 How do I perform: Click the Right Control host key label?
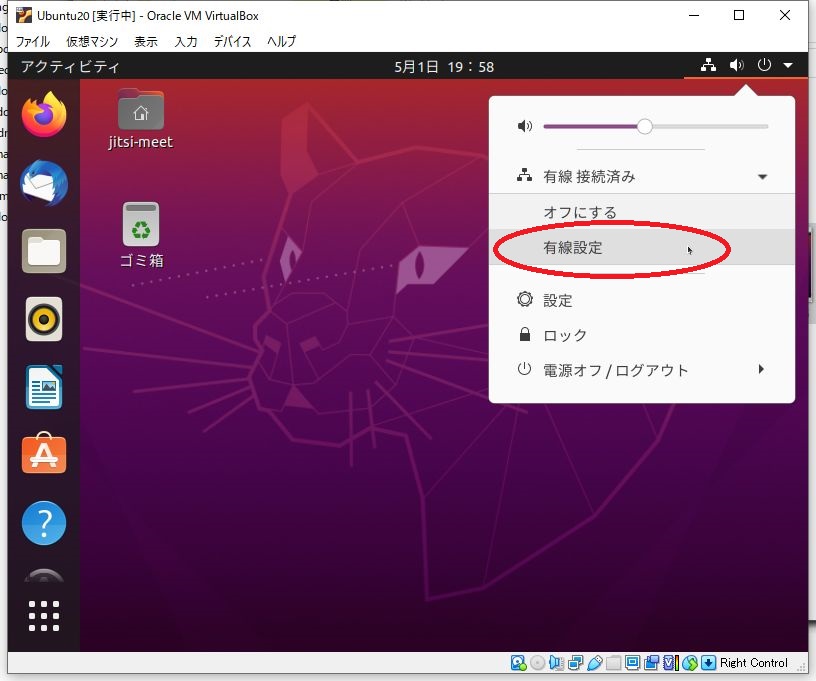(x=754, y=663)
